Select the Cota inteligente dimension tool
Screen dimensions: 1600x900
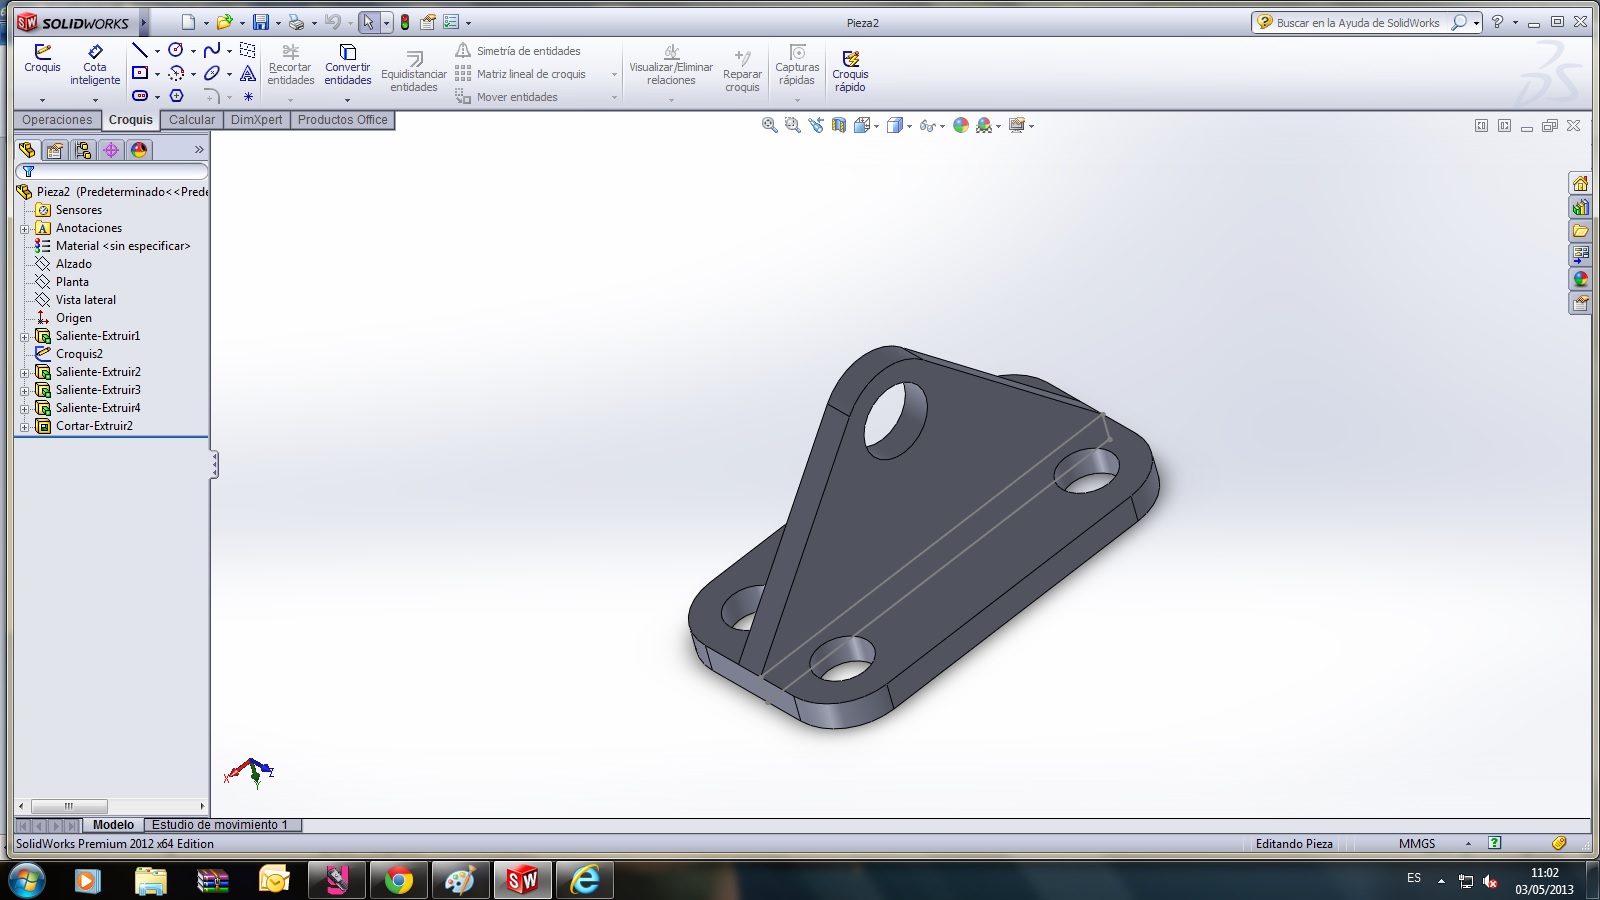pyautogui.click(x=95, y=64)
